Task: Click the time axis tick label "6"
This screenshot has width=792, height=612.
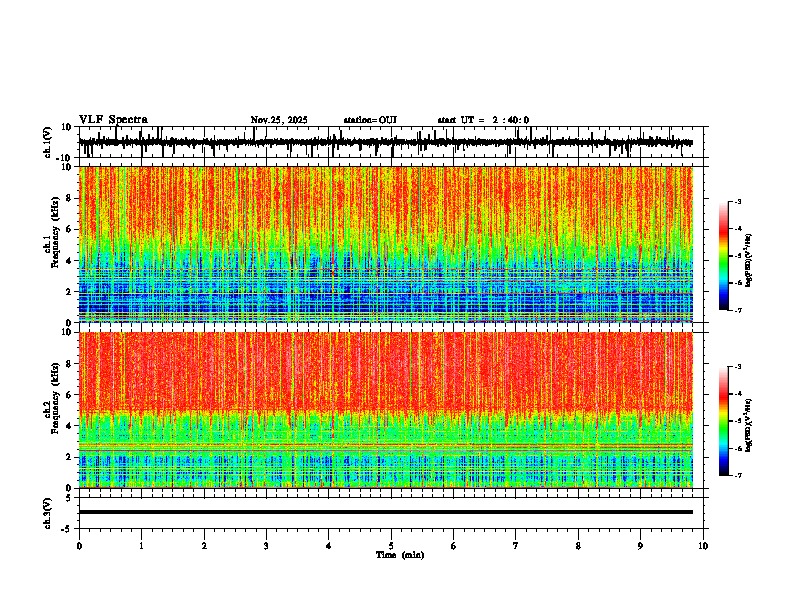Action: (x=454, y=546)
